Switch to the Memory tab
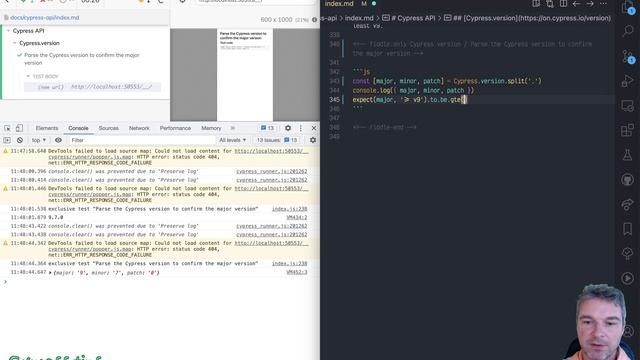The width and height of the screenshot is (640, 360). pos(211,128)
